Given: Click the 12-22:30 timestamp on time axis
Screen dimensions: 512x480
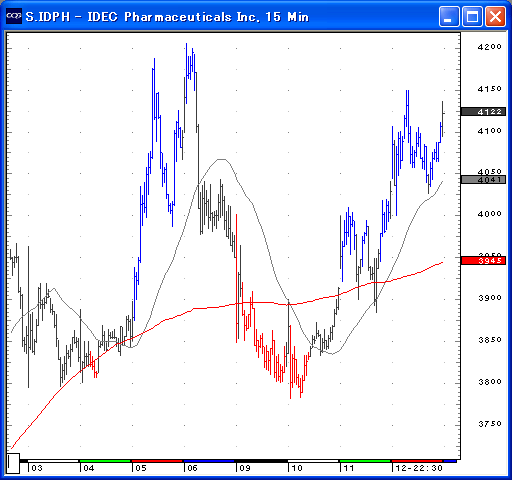Looking at the screenshot, I should (419, 468).
